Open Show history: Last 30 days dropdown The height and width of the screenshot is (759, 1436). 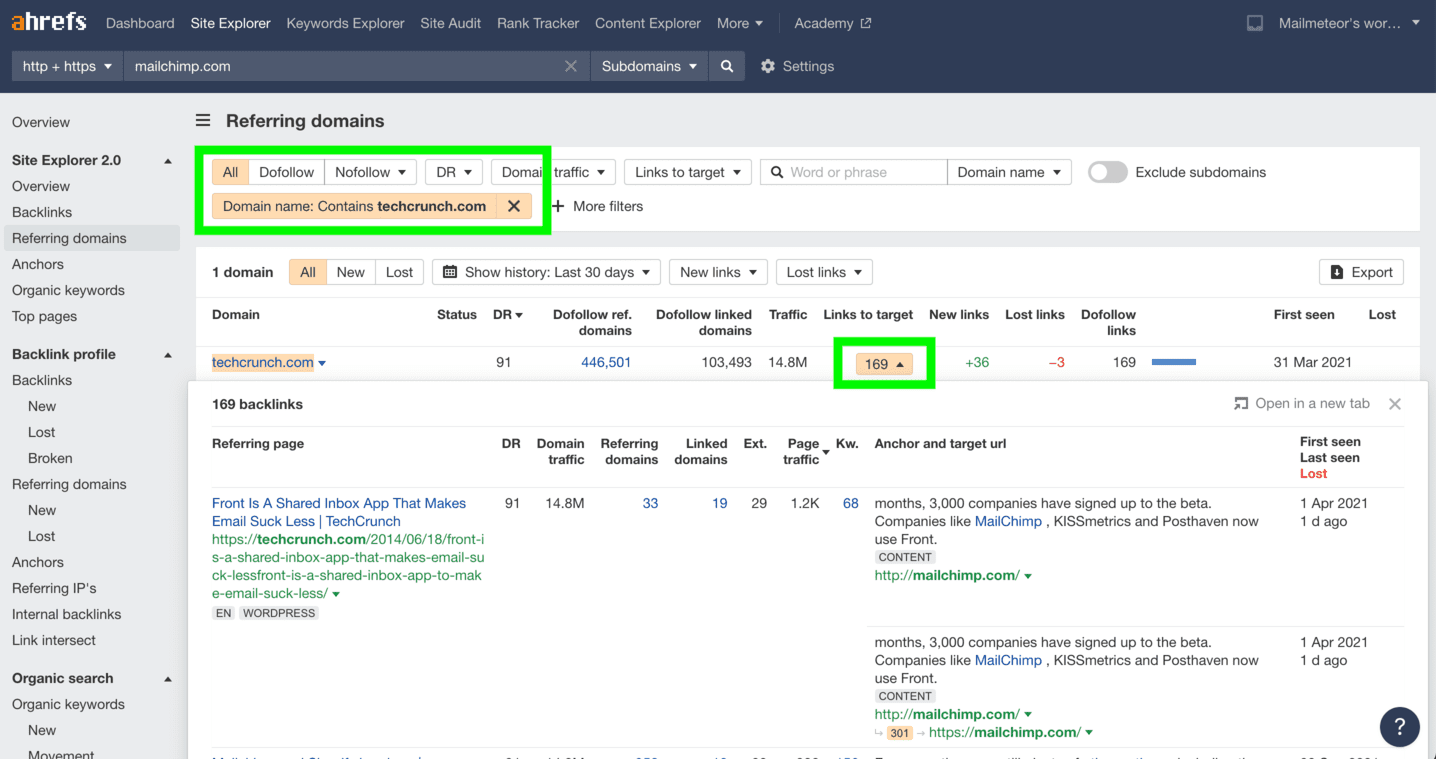pos(546,272)
